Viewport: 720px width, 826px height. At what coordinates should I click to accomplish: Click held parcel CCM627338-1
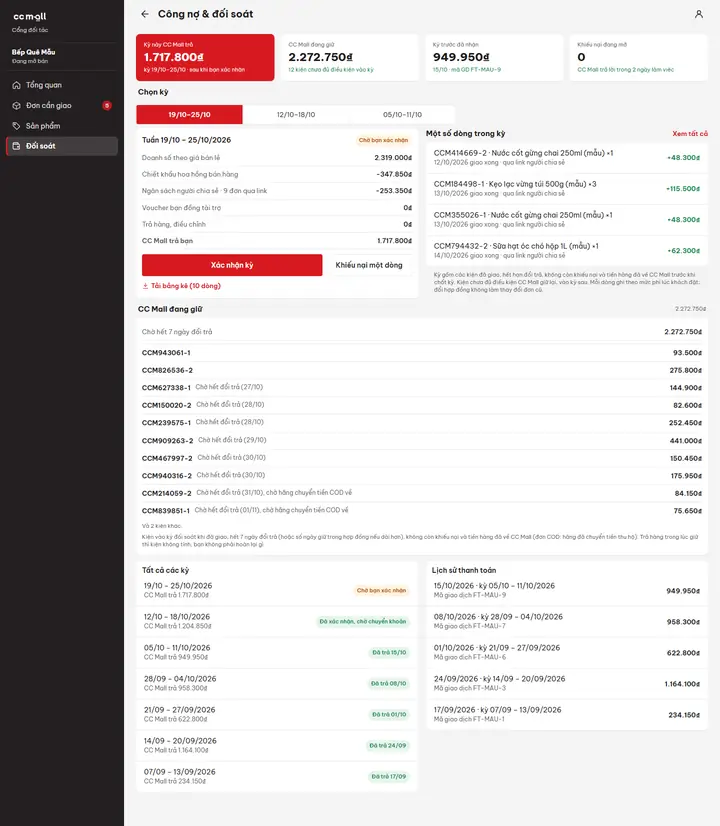(422, 388)
